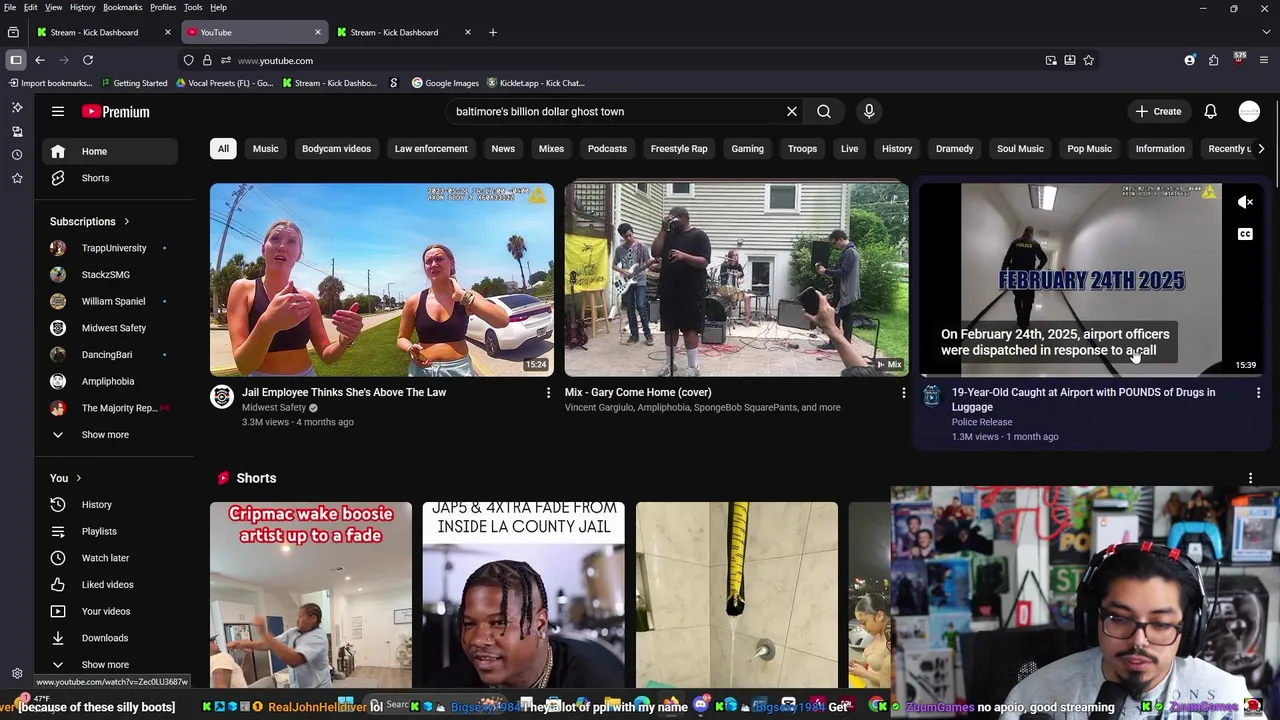The height and width of the screenshot is (720, 1280).
Task: Close the YouTube browser tab
Action: pos(318,32)
